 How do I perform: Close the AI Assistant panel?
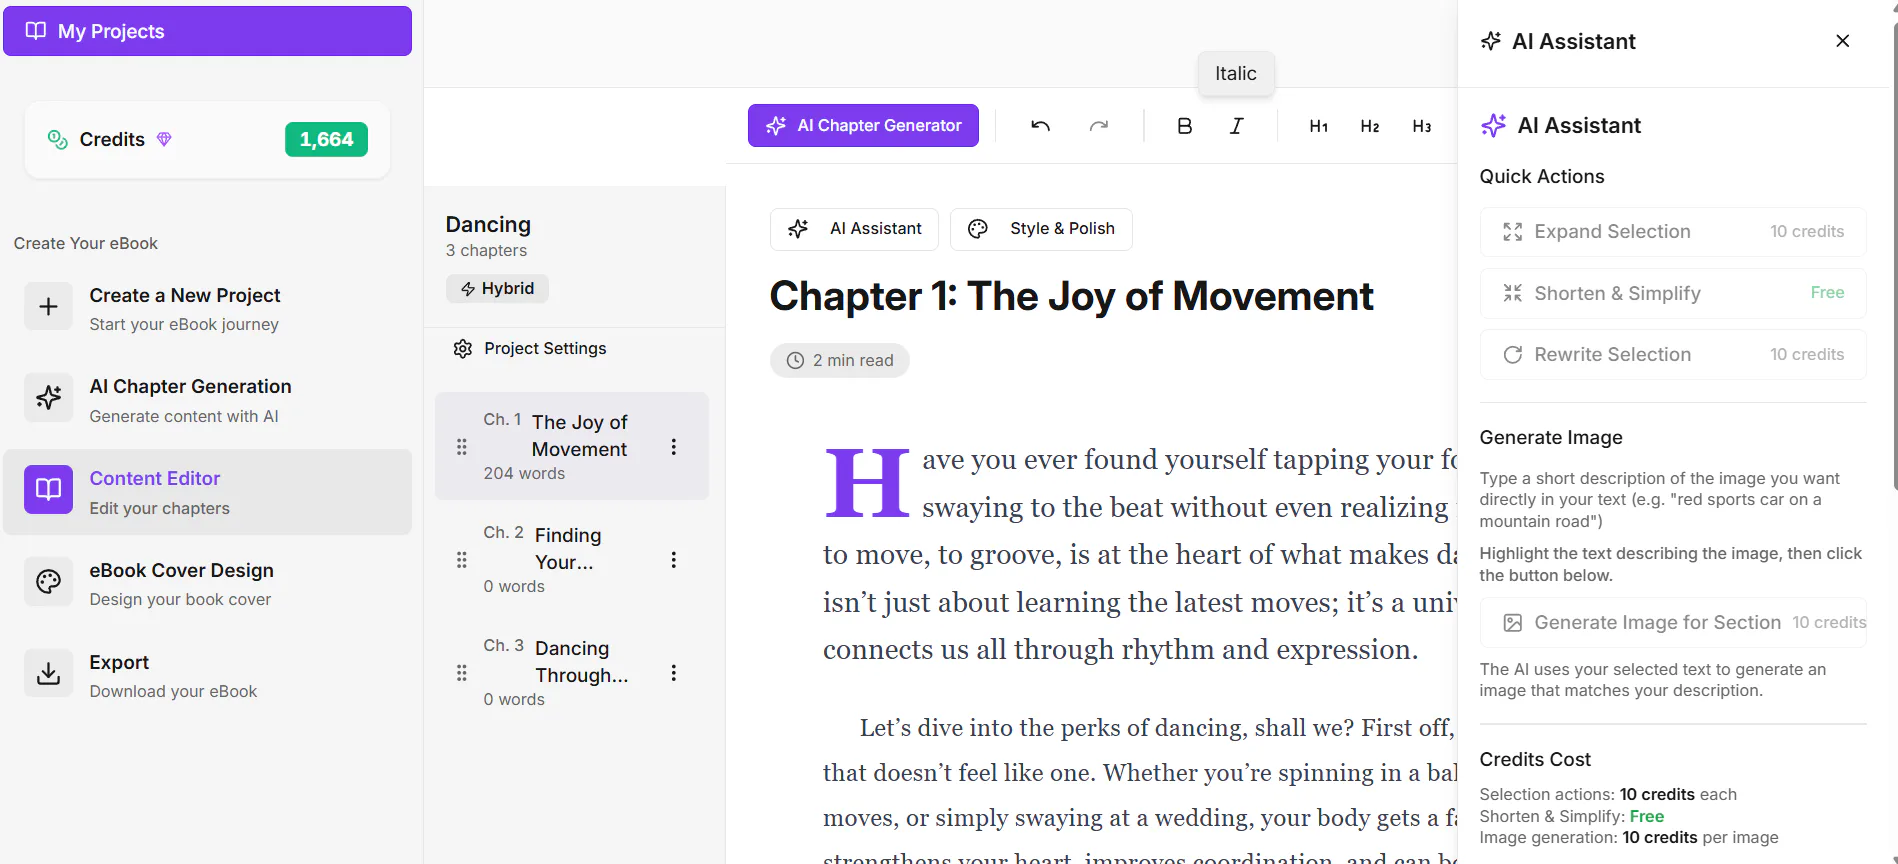(x=1843, y=41)
